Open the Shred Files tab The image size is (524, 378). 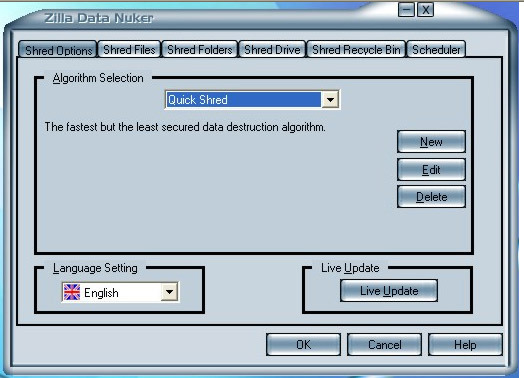(x=129, y=49)
